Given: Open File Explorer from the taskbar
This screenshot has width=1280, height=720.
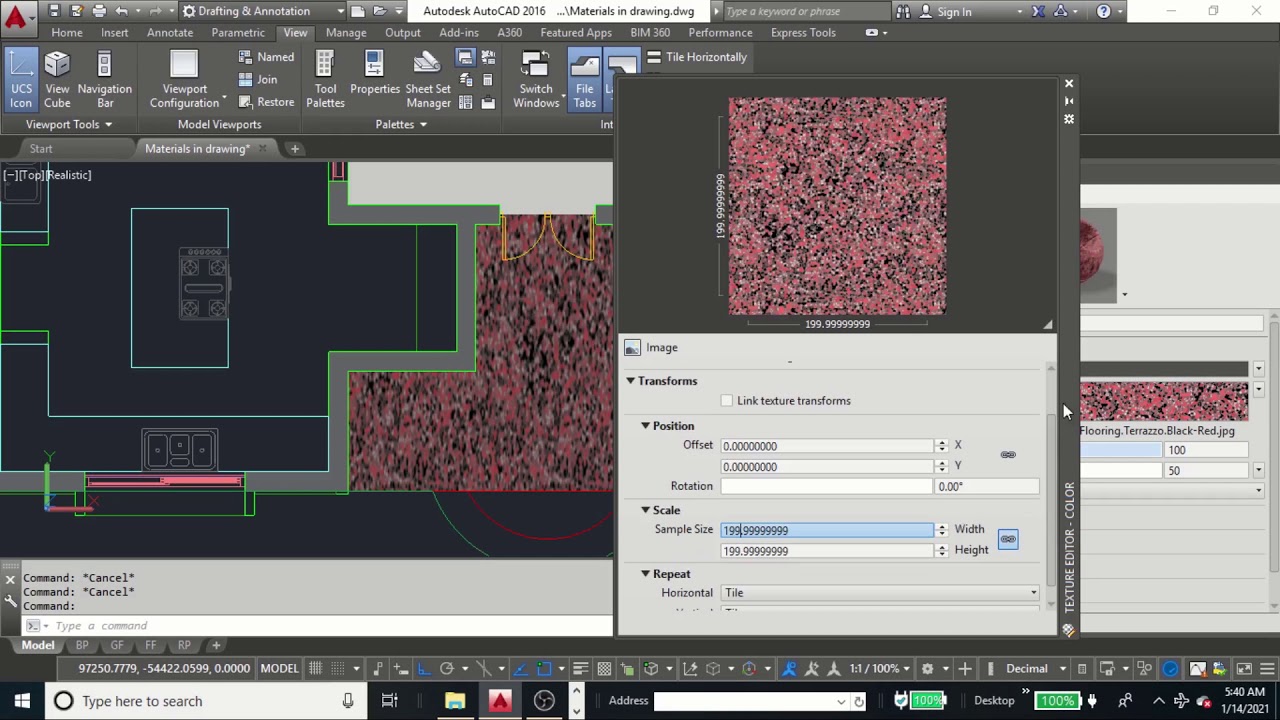Looking at the screenshot, I should 455,701.
